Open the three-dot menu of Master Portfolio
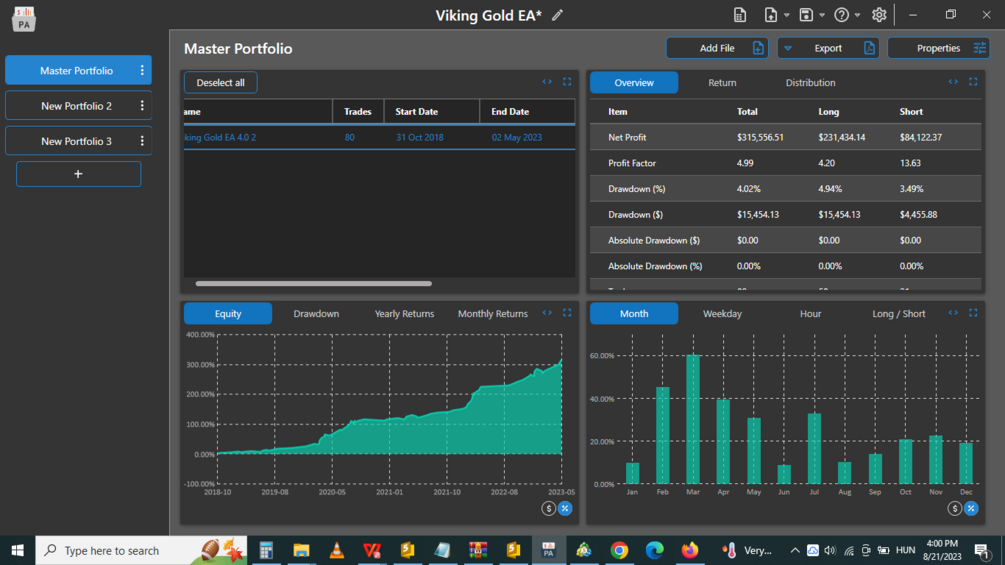The width and height of the screenshot is (1005, 565). pyautogui.click(x=142, y=70)
